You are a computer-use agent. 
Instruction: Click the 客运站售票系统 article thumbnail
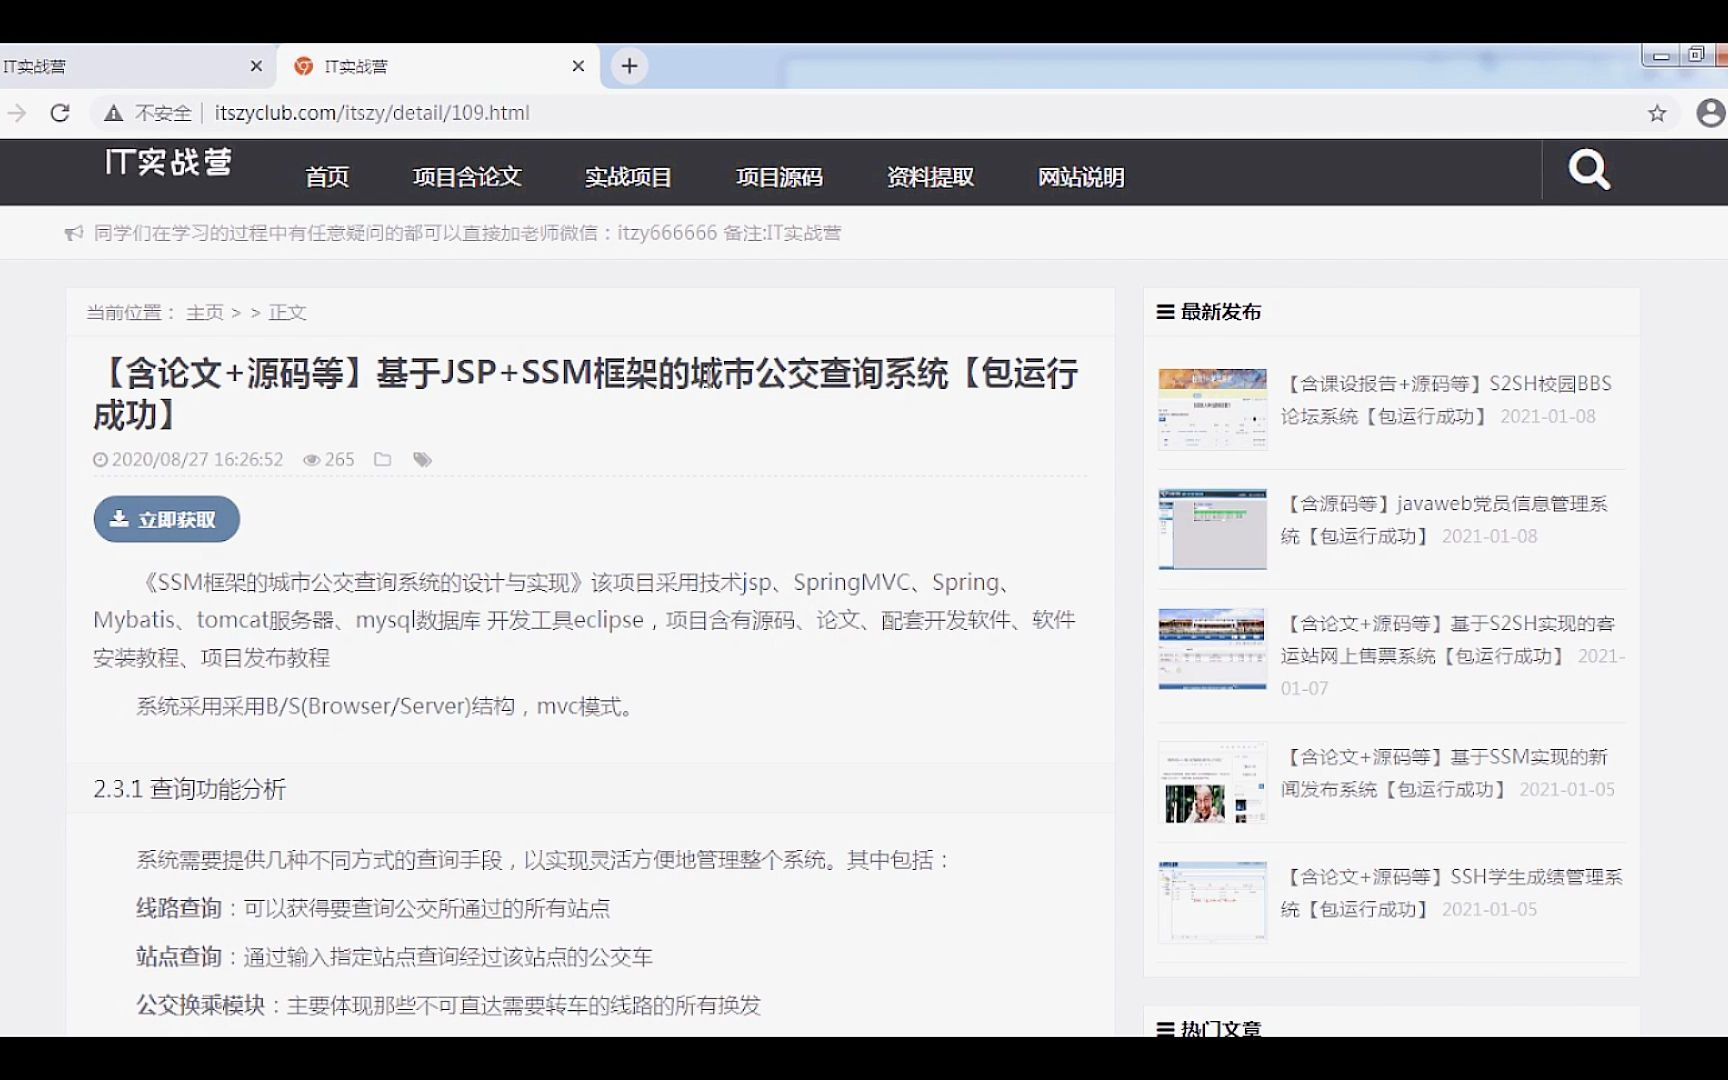tap(1212, 649)
